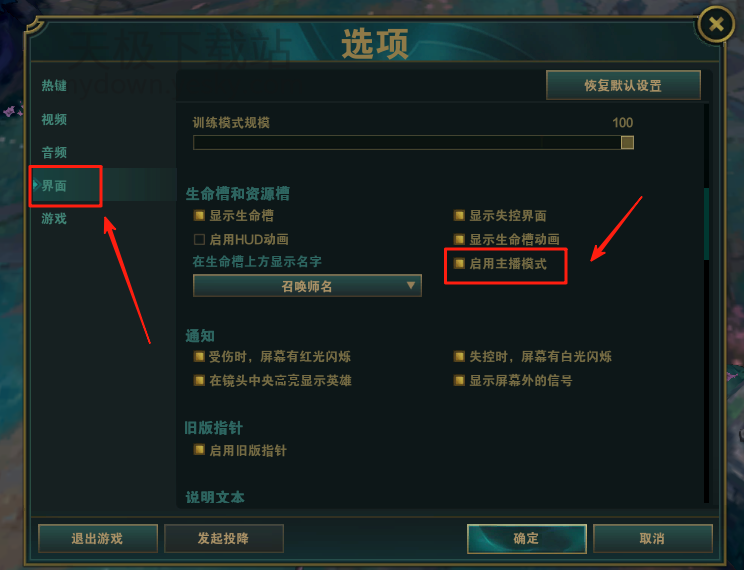Enable the 启用HUD动画 checkbox
The width and height of the screenshot is (744, 570).
pyautogui.click(x=199, y=240)
